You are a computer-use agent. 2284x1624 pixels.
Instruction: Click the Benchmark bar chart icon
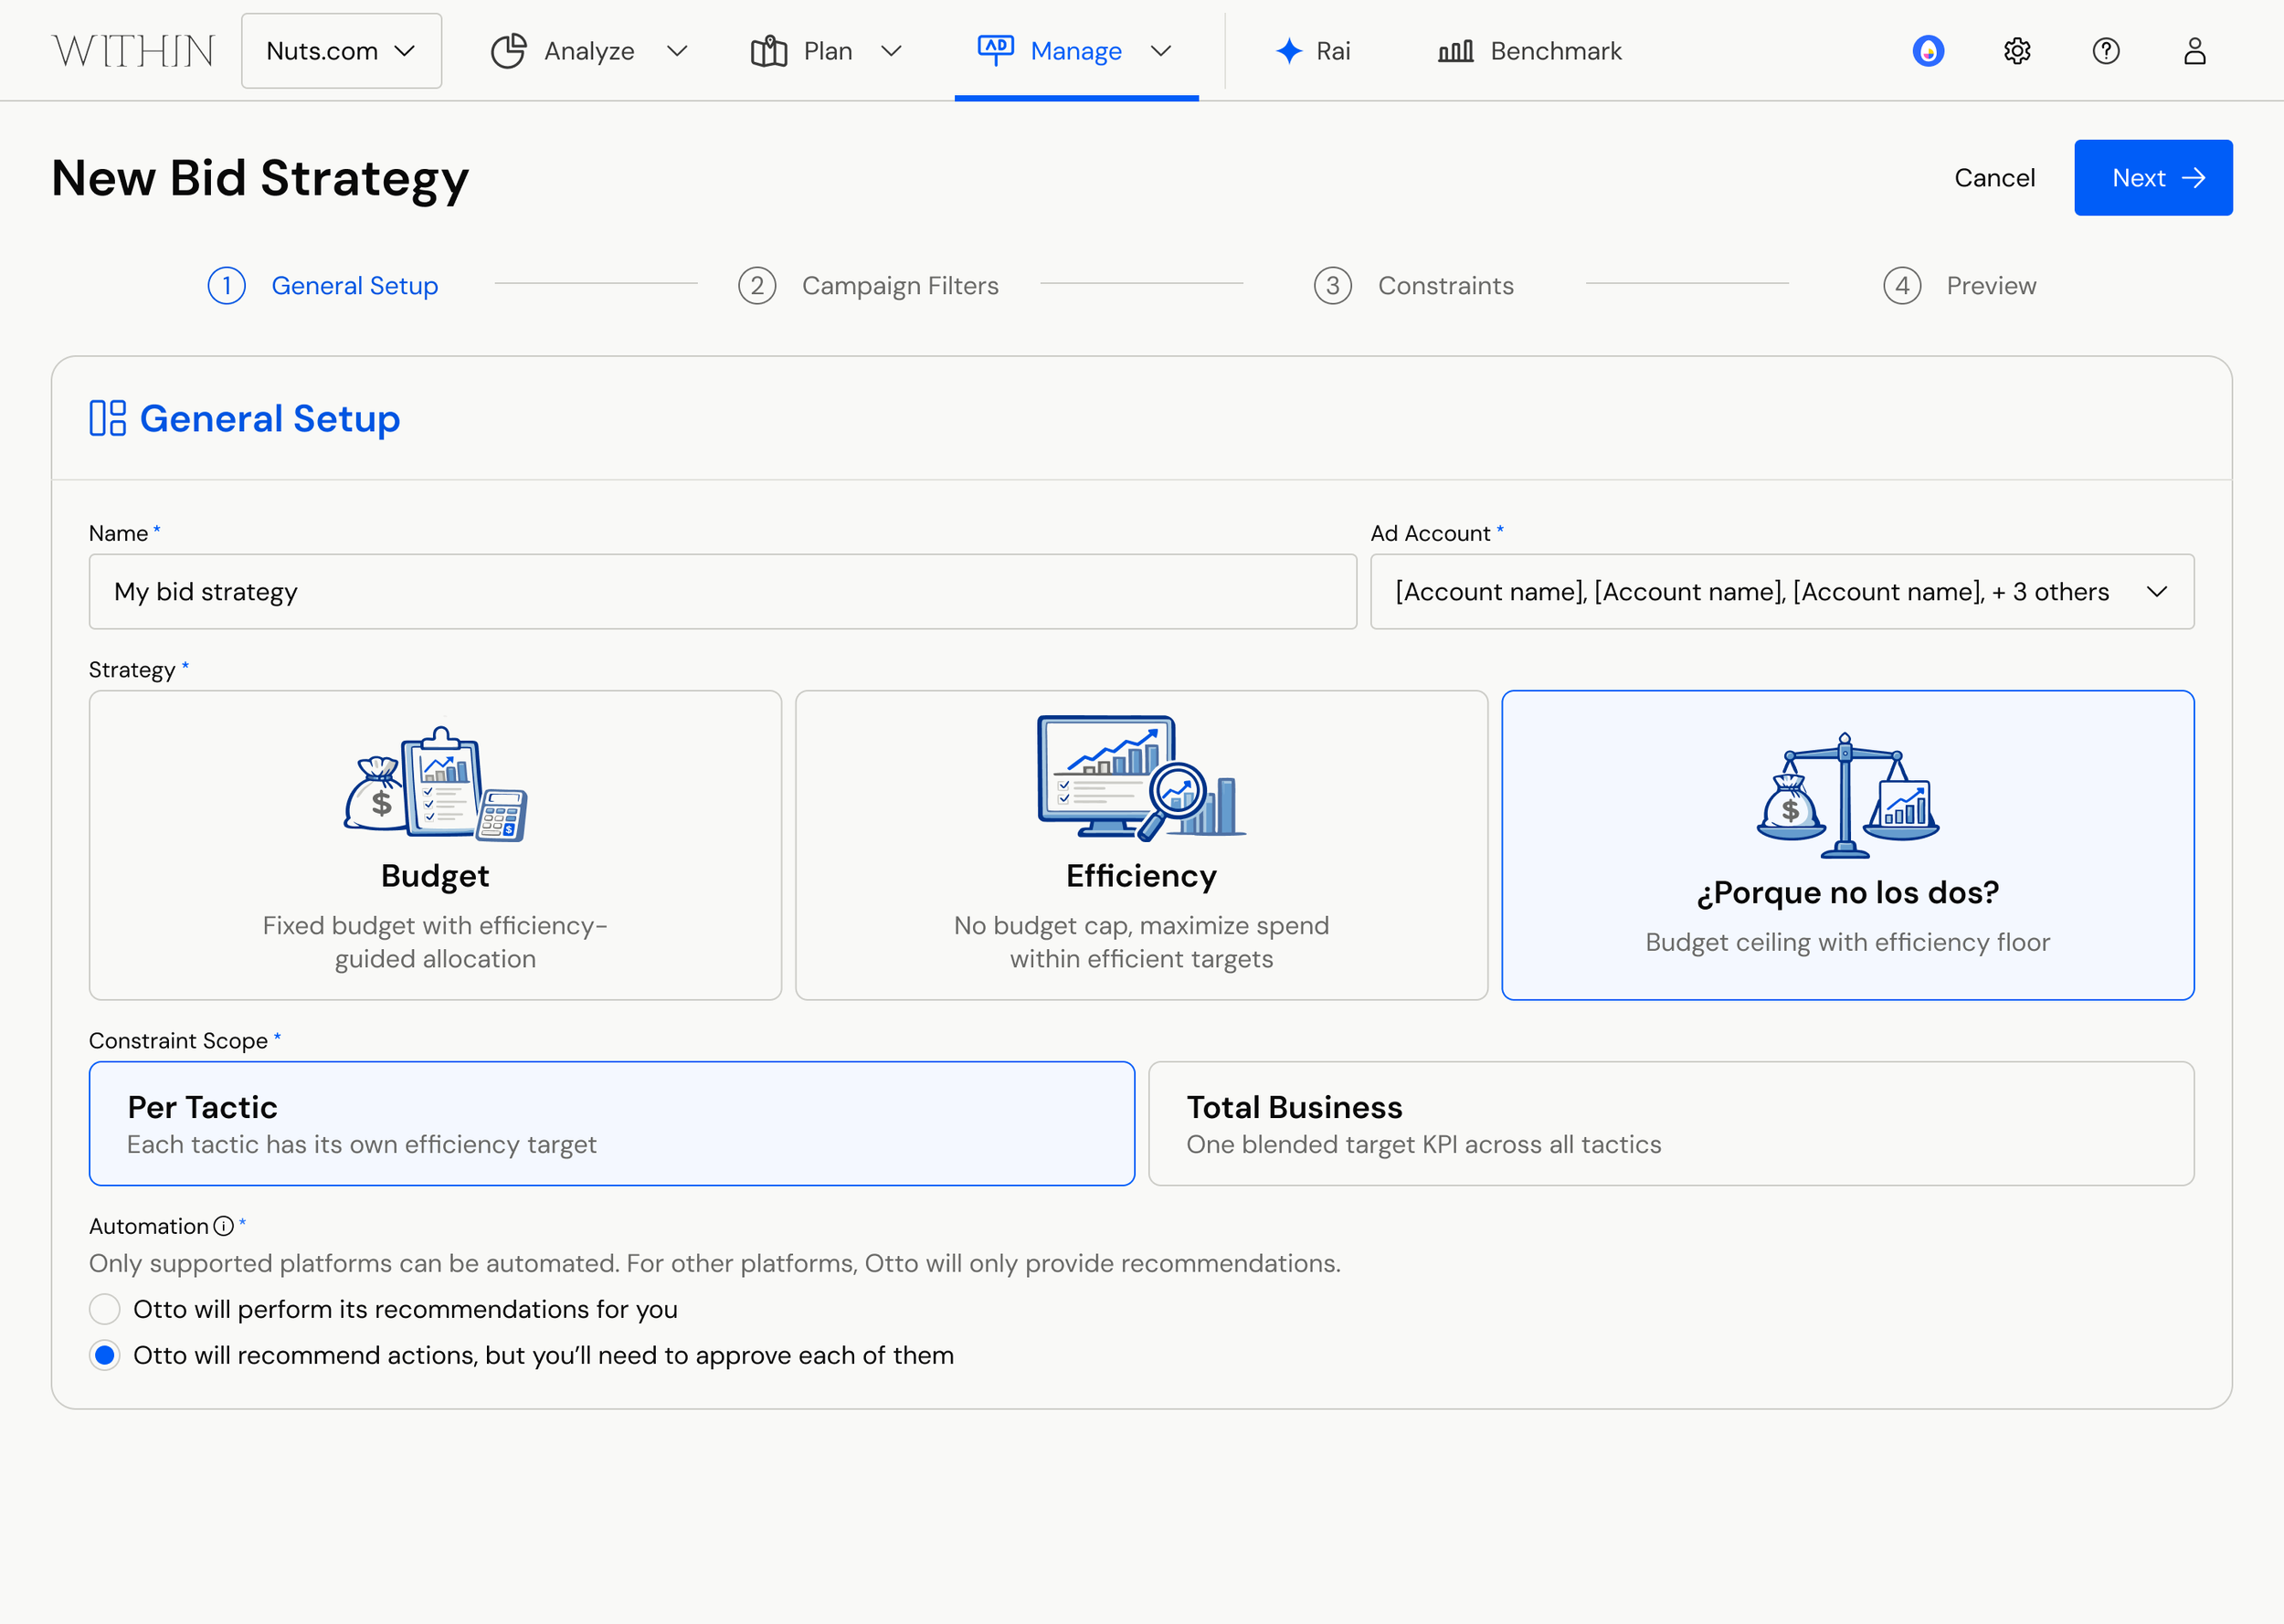[x=1455, y=51]
